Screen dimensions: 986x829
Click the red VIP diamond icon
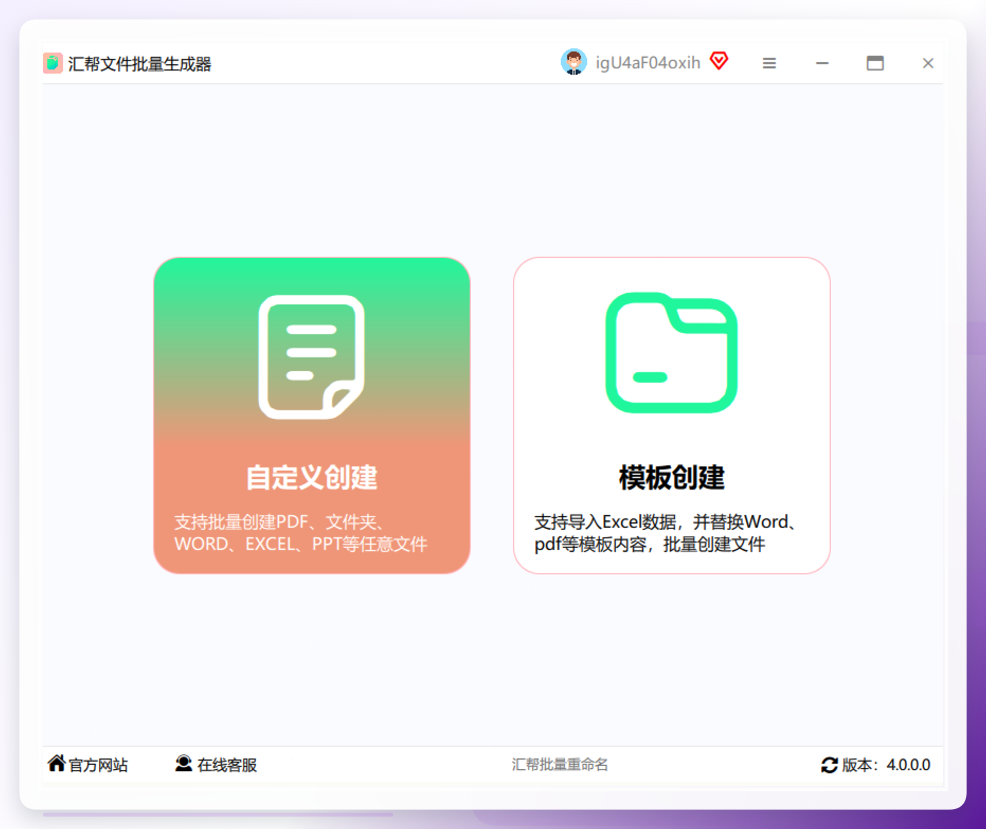coord(719,61)
